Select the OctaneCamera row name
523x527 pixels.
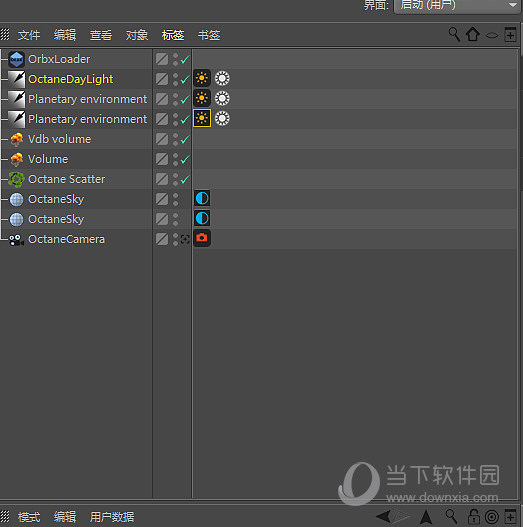(67, 239)
